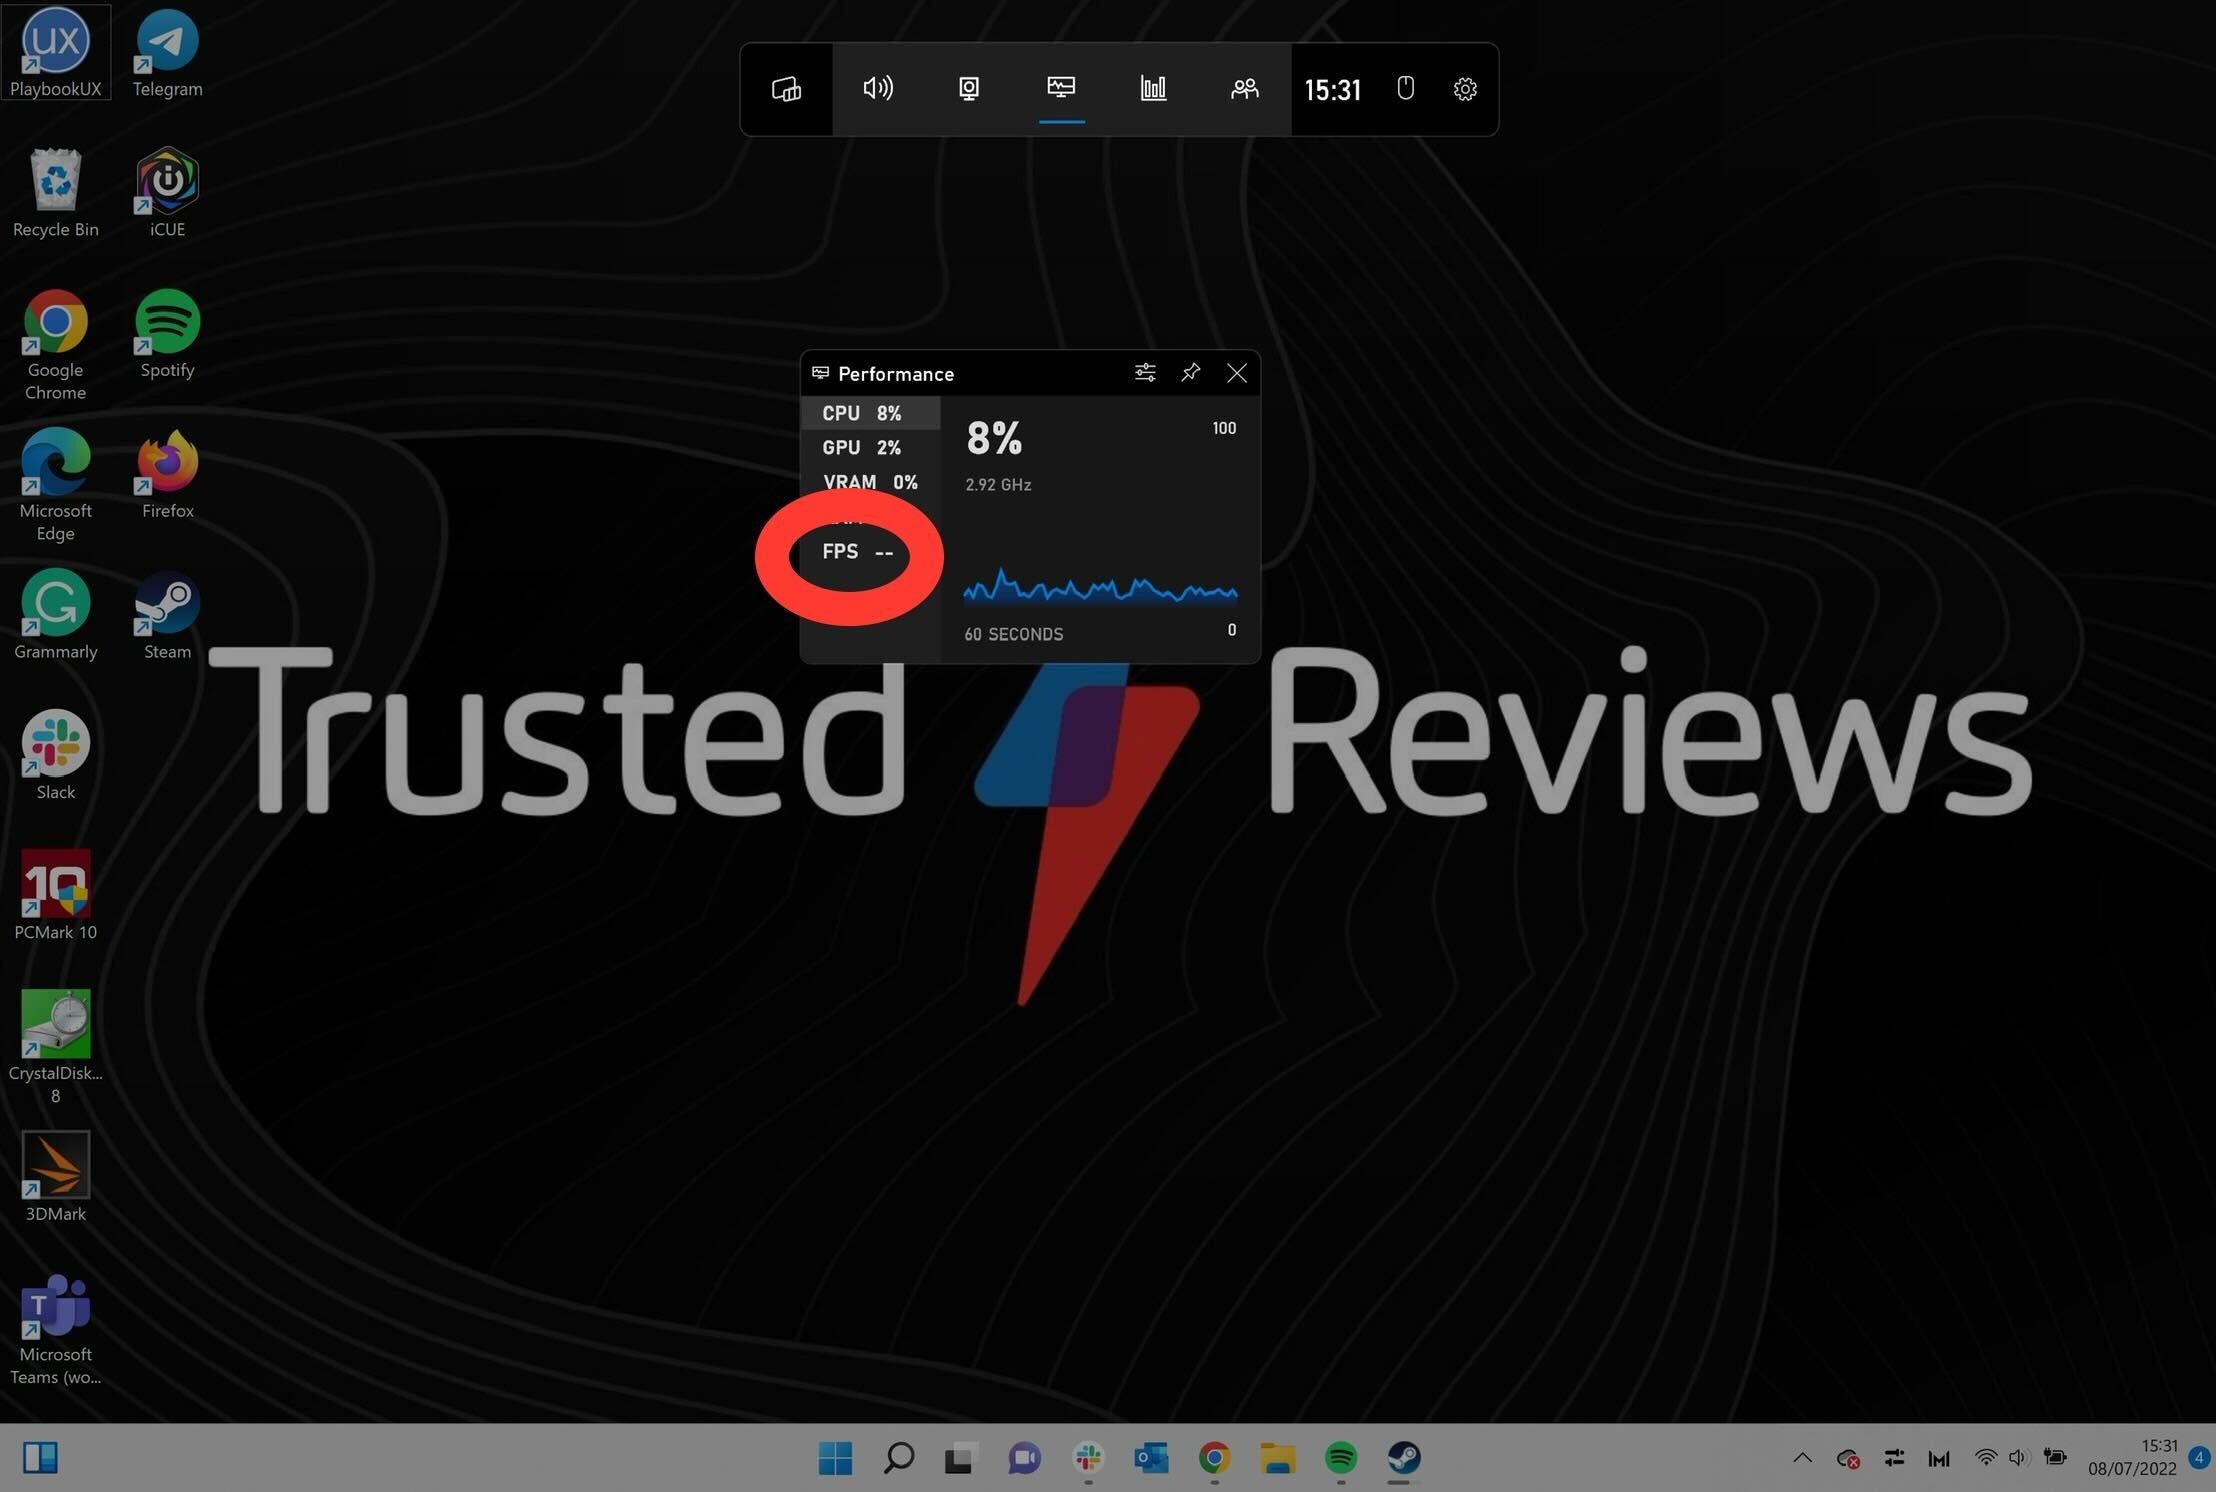This screenshot has height=1492, width=2216.
Task: Click the CPU usage graph
Action: 1100,587
